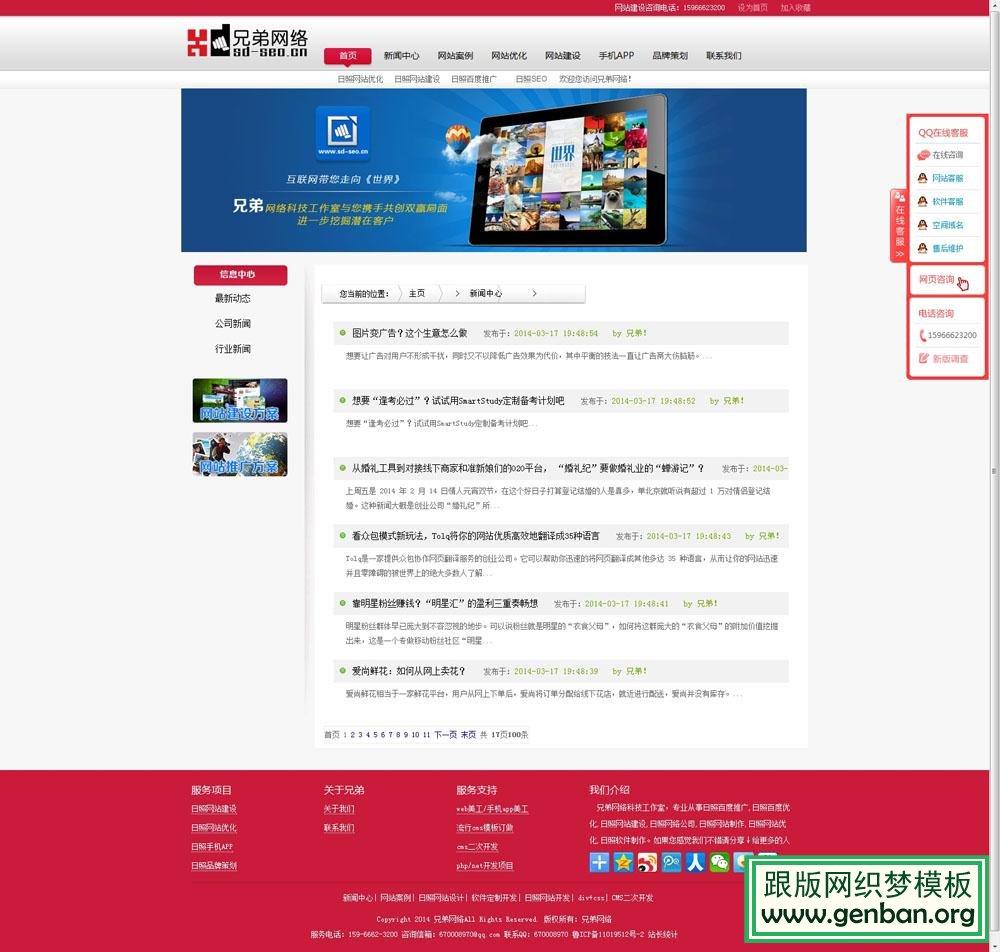Screen dimensions: 1000x952
Task: Open the 在线咨询 chat icon in QQ客服 panel
Action: pyautogui.click(x=924, y=155)
